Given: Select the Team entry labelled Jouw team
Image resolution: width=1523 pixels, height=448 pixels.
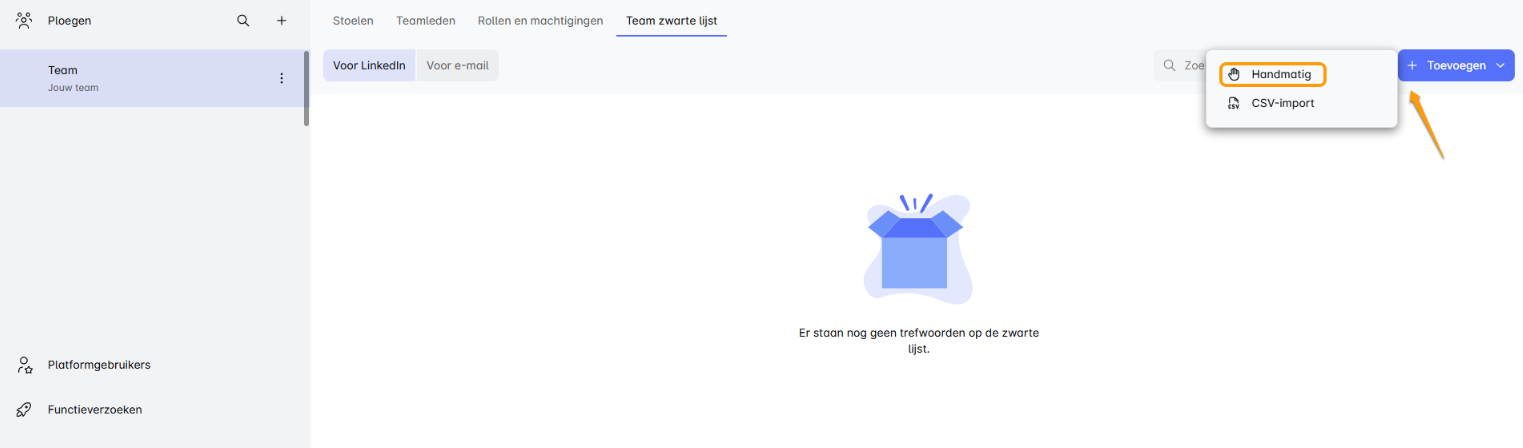Looking at the screenshot, I should (x=140, y=78).
